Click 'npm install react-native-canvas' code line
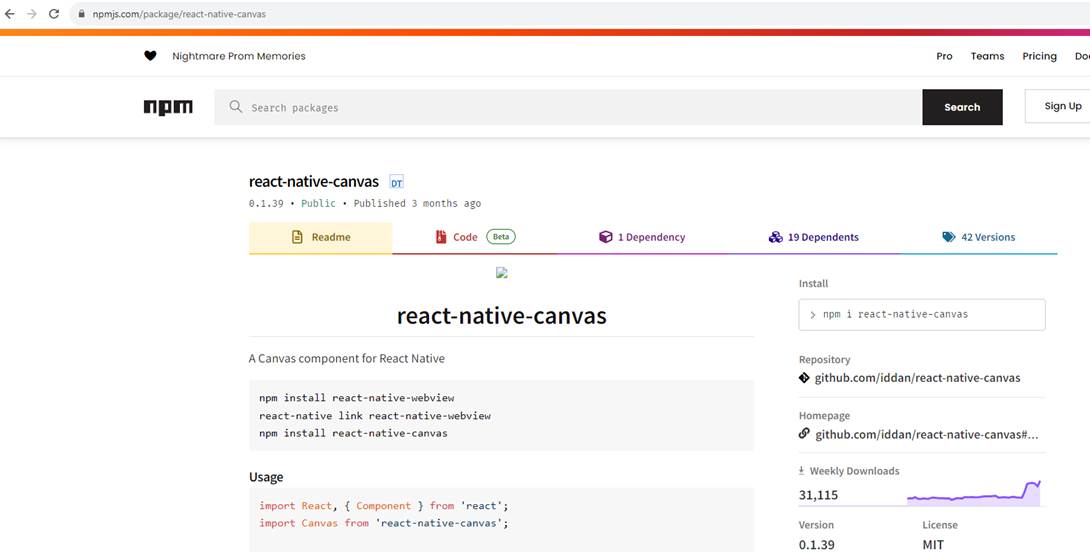 (353, 433)
